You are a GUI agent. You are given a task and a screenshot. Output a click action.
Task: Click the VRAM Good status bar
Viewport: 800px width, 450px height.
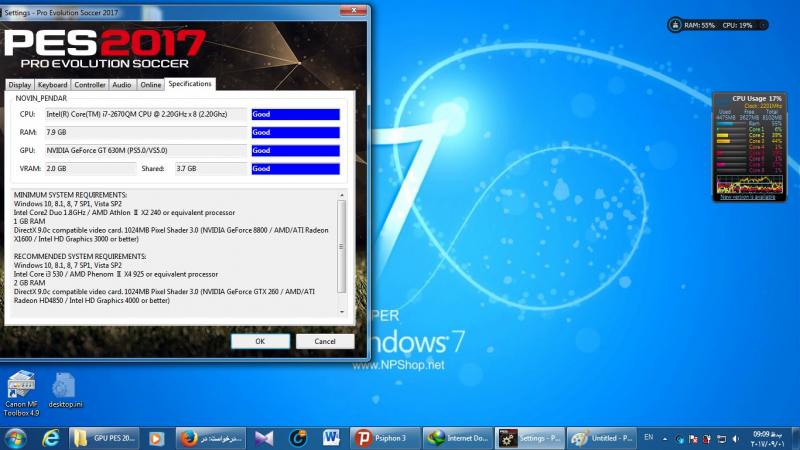pos(295,168)
